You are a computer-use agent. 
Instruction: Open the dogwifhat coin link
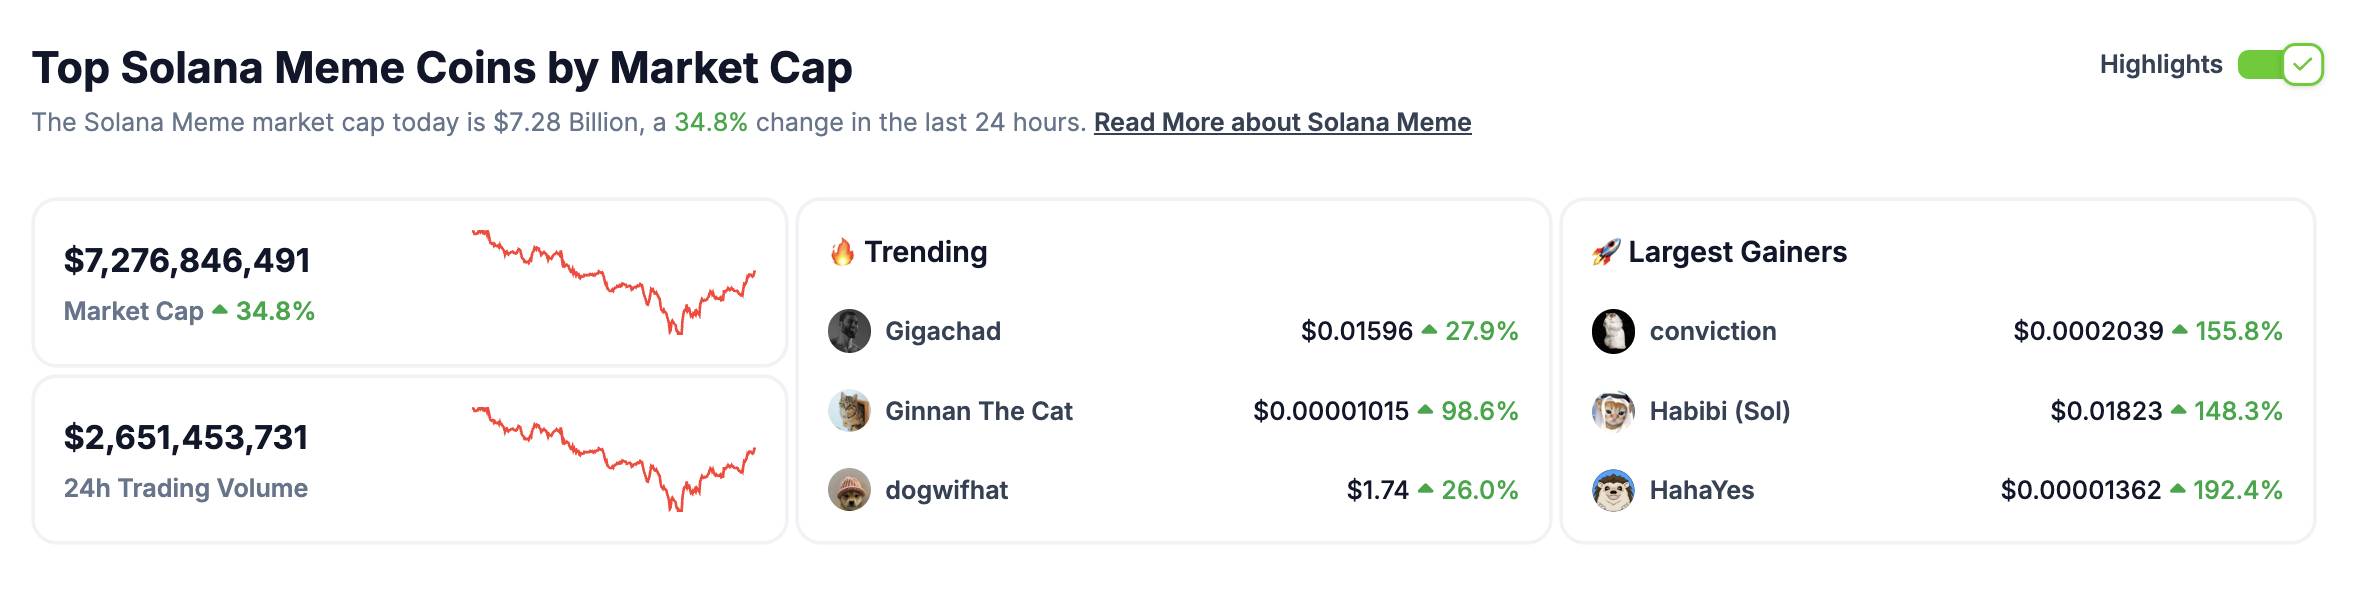click(947, 490)
